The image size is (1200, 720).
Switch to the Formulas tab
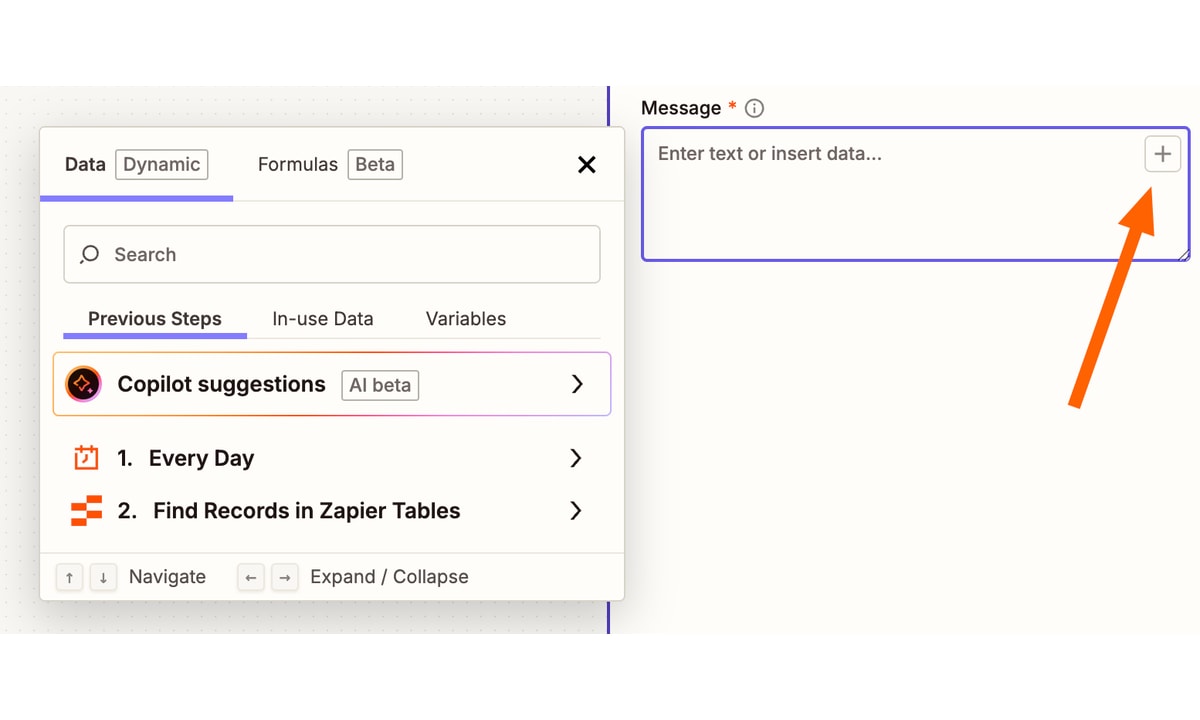pos(330,165)
